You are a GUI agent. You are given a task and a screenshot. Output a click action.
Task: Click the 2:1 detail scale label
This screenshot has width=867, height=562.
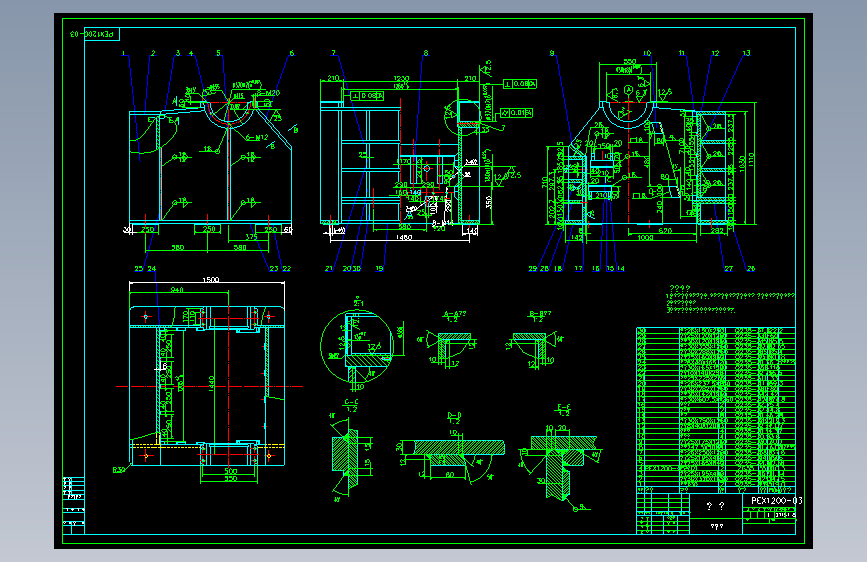pyautogui.click(x=358, y=304)
